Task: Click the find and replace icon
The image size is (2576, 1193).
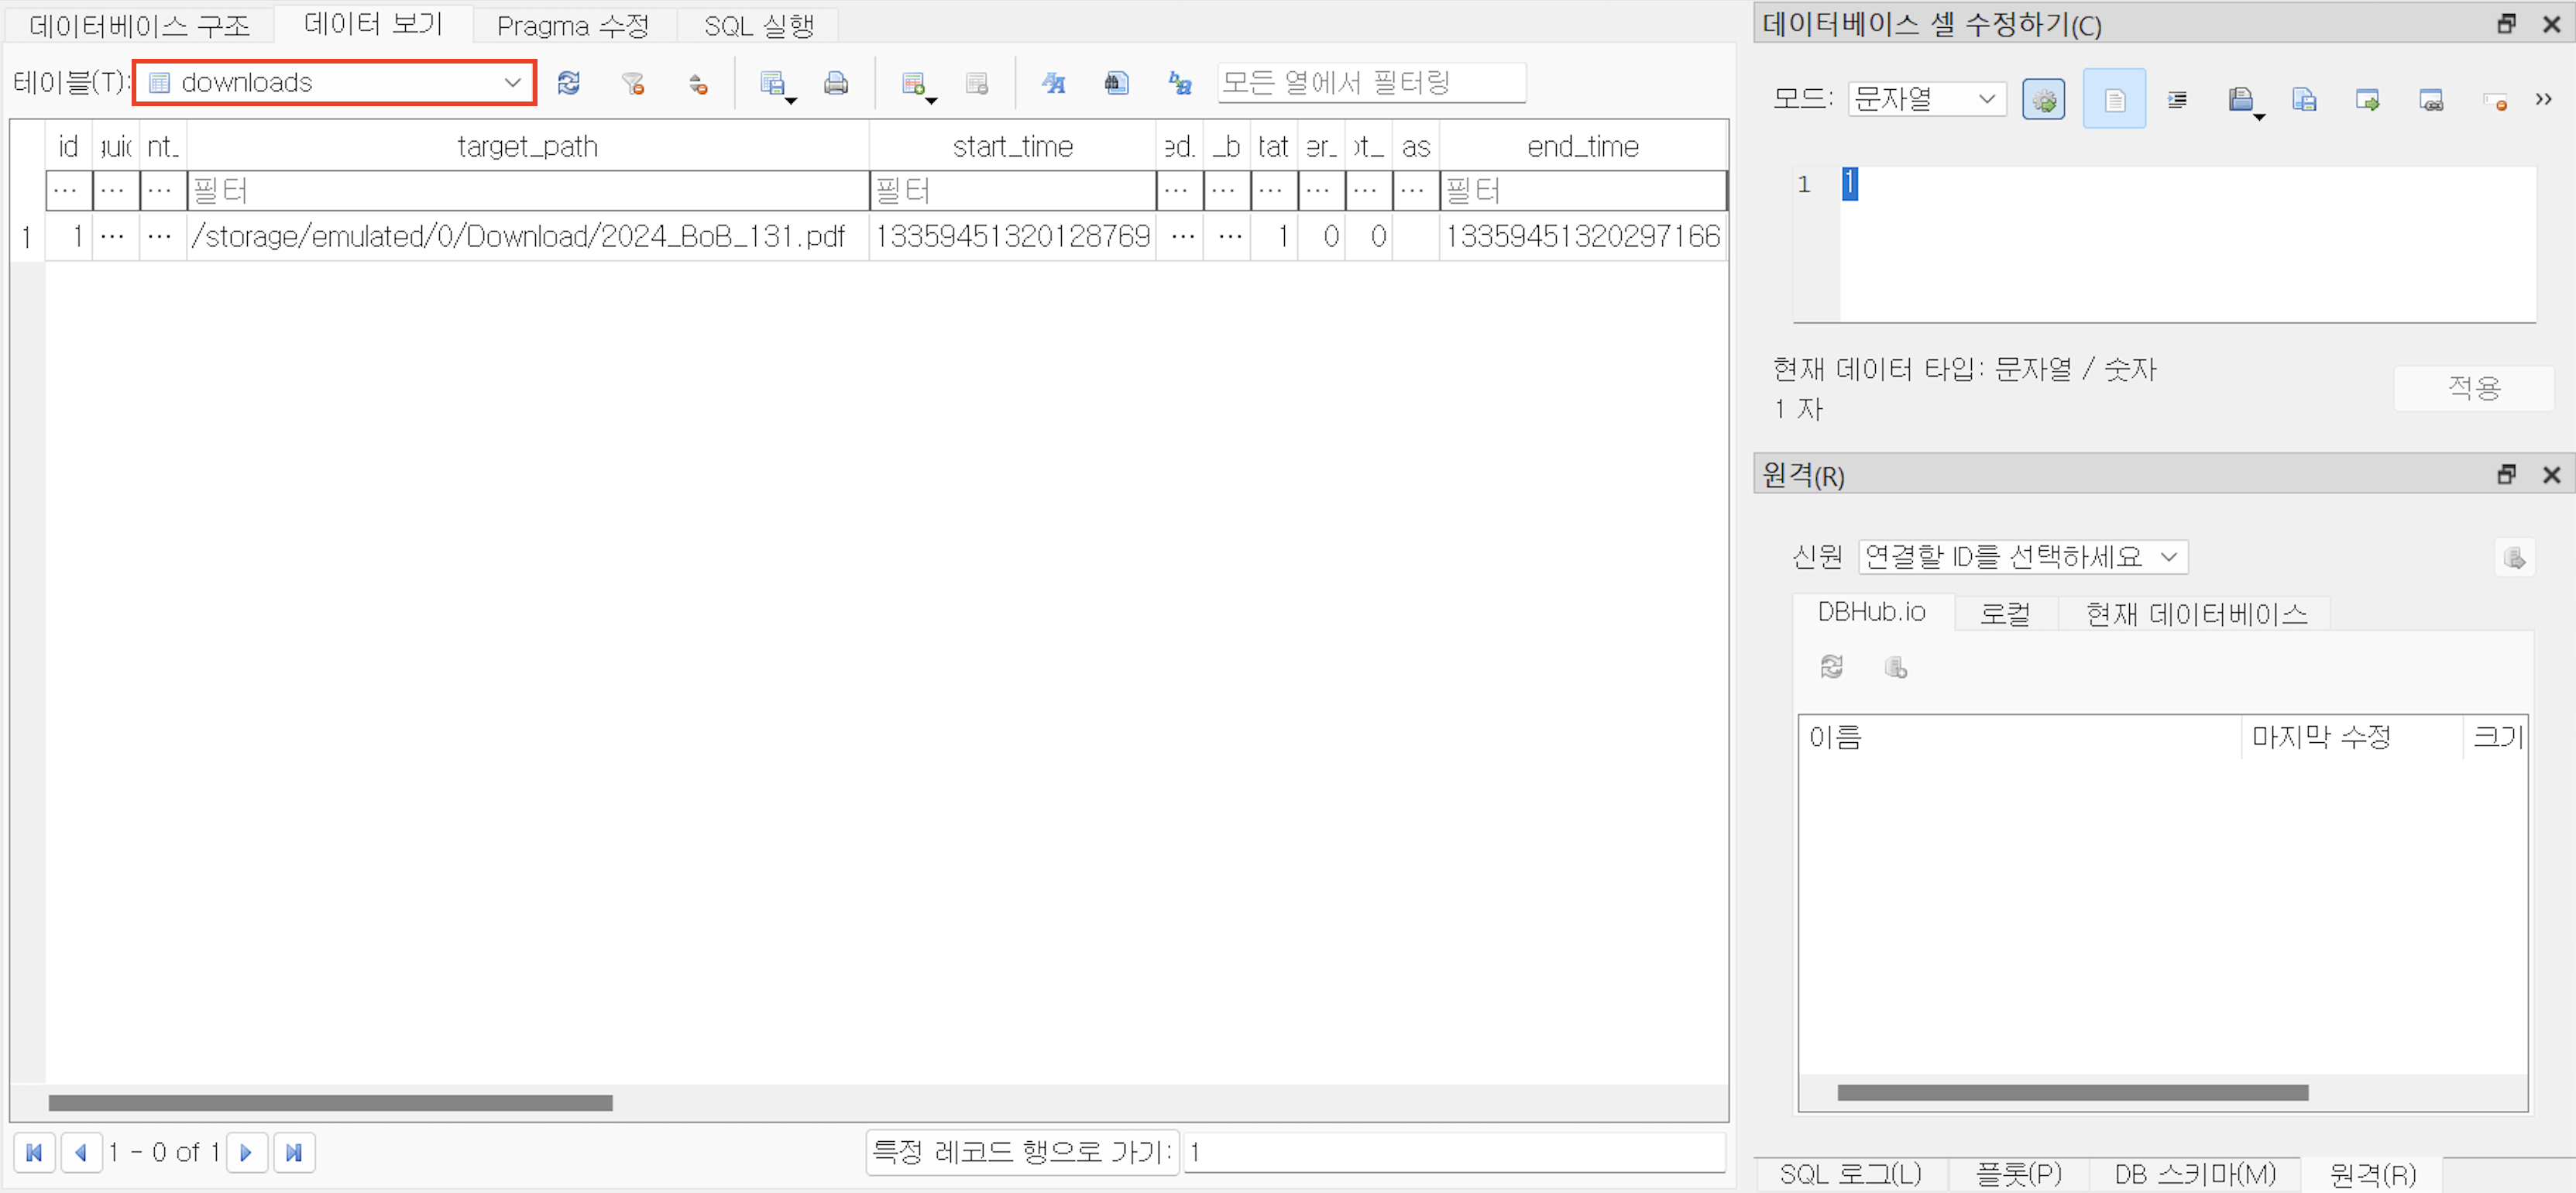Action: point(1180,83)
